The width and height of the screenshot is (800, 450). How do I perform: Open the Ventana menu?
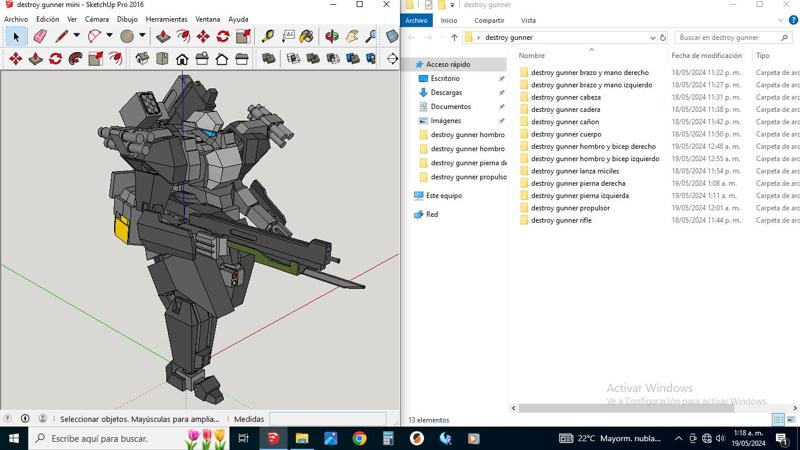coord(208,19)
